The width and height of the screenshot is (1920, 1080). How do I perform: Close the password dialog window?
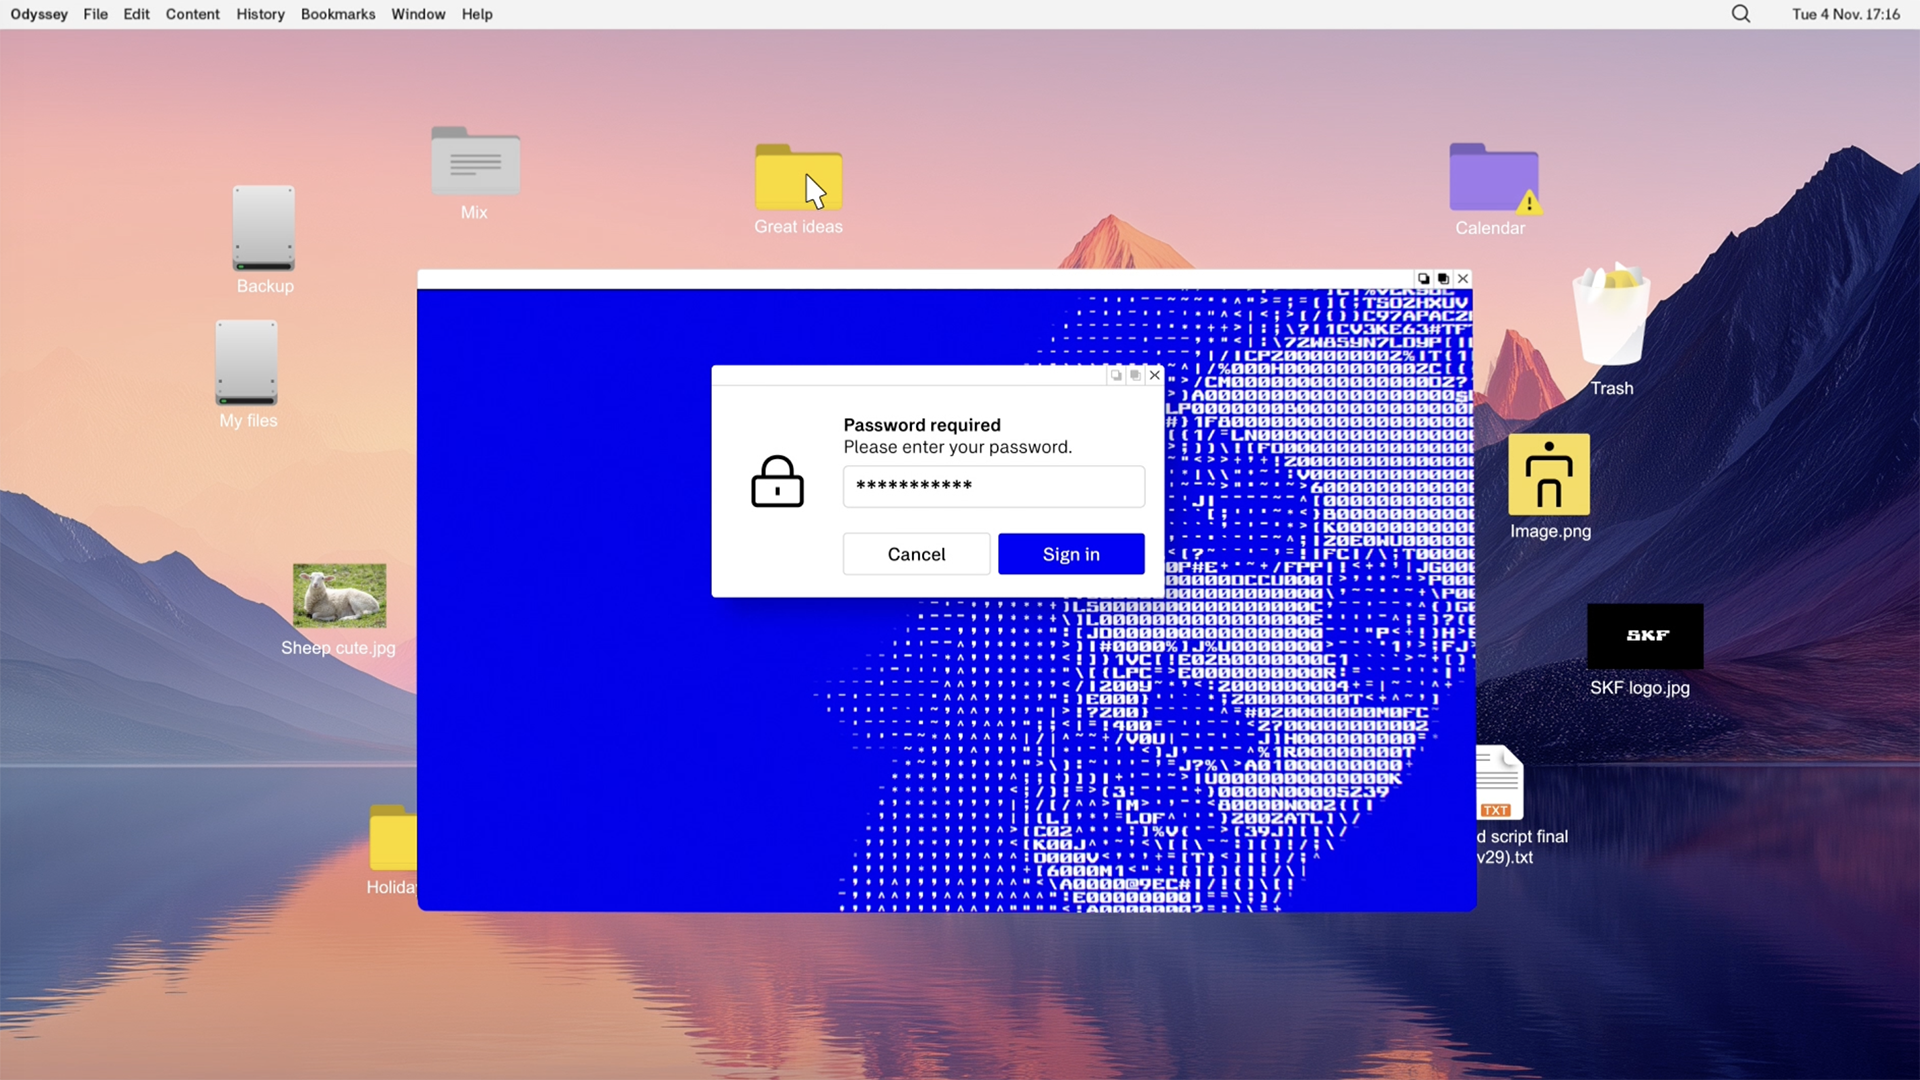1155,375
